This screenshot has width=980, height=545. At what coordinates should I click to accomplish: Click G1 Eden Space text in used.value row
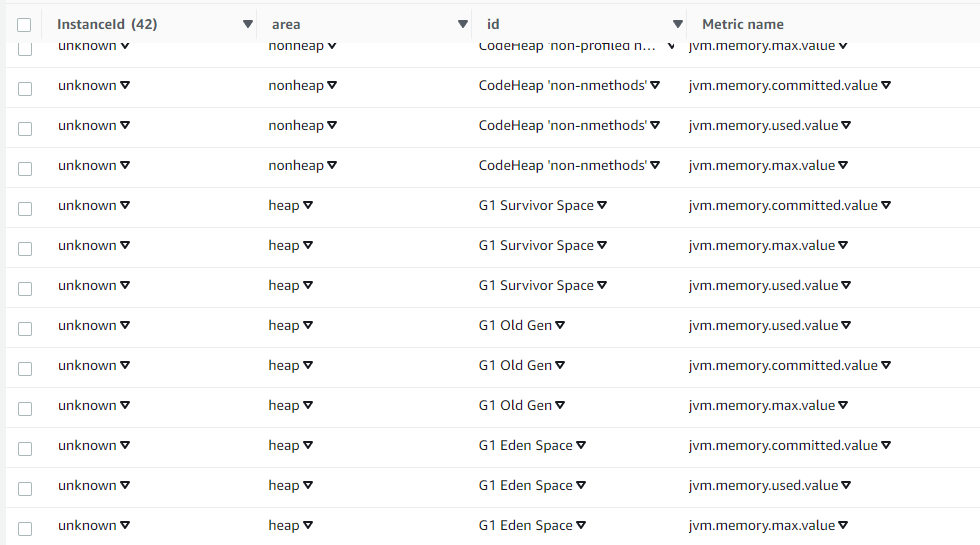[525, 485]
